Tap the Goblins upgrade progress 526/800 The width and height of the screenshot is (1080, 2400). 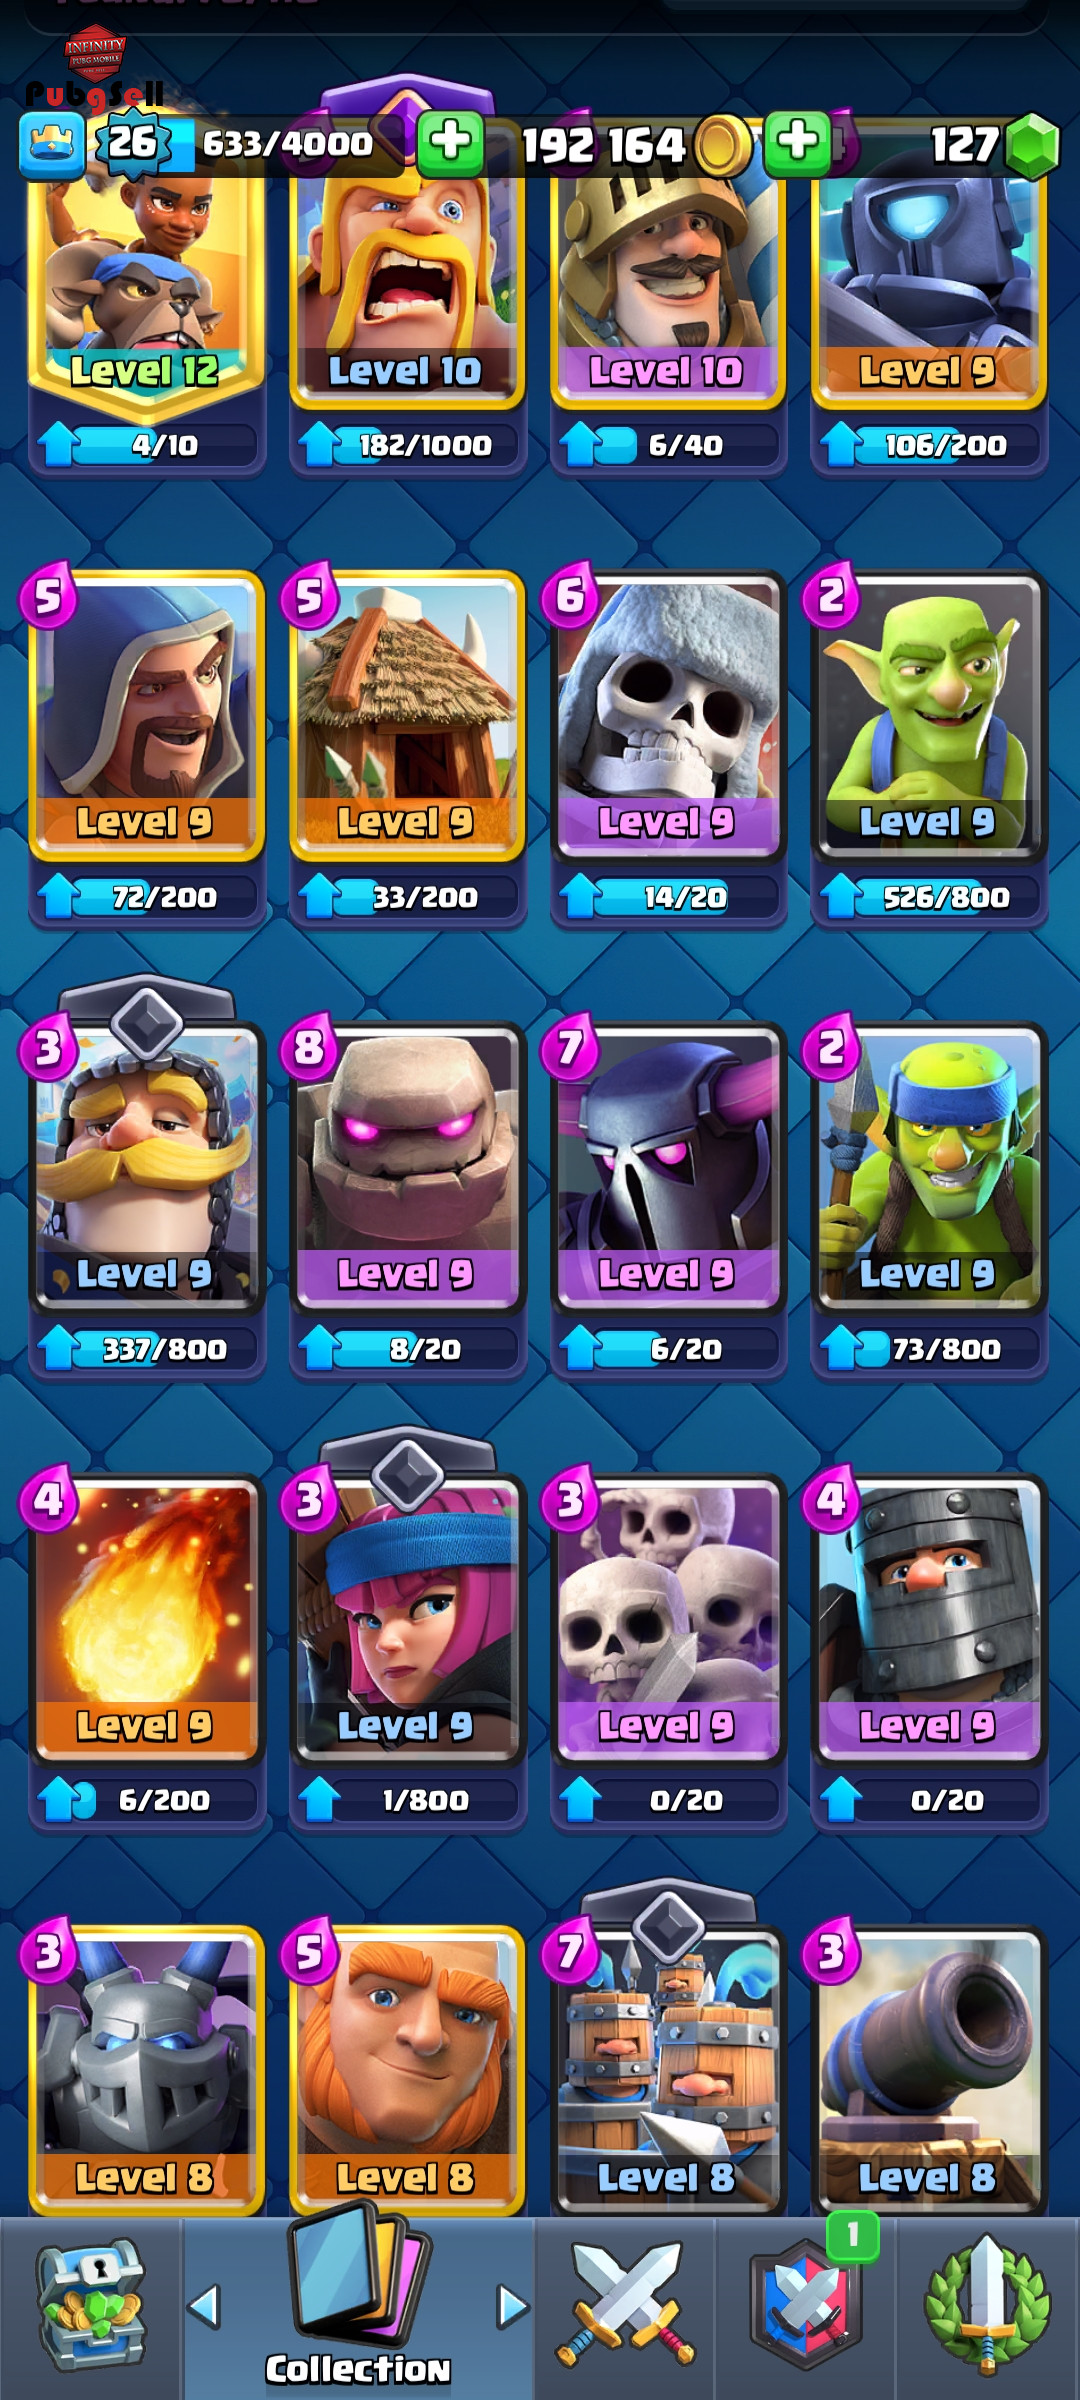tap(929, 897)
